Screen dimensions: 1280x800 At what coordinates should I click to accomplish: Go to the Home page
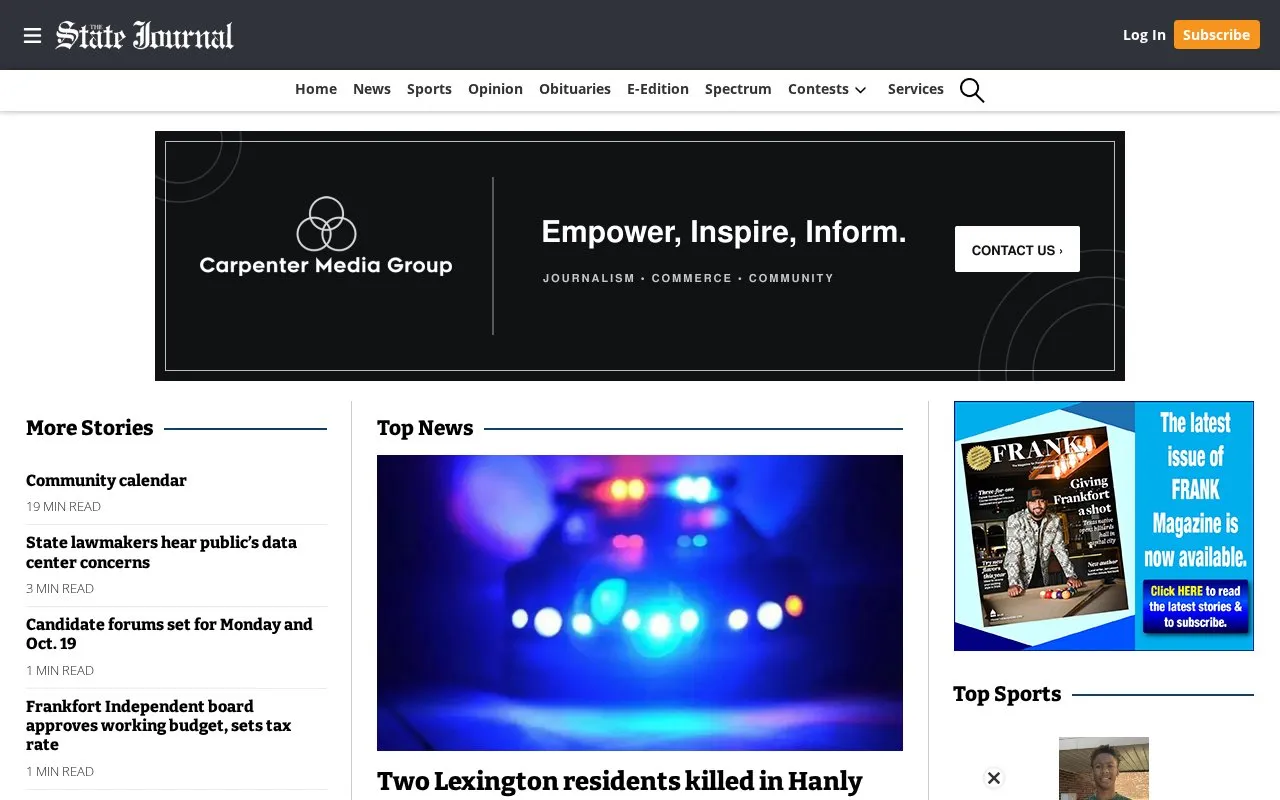click(x=316, y=89)
